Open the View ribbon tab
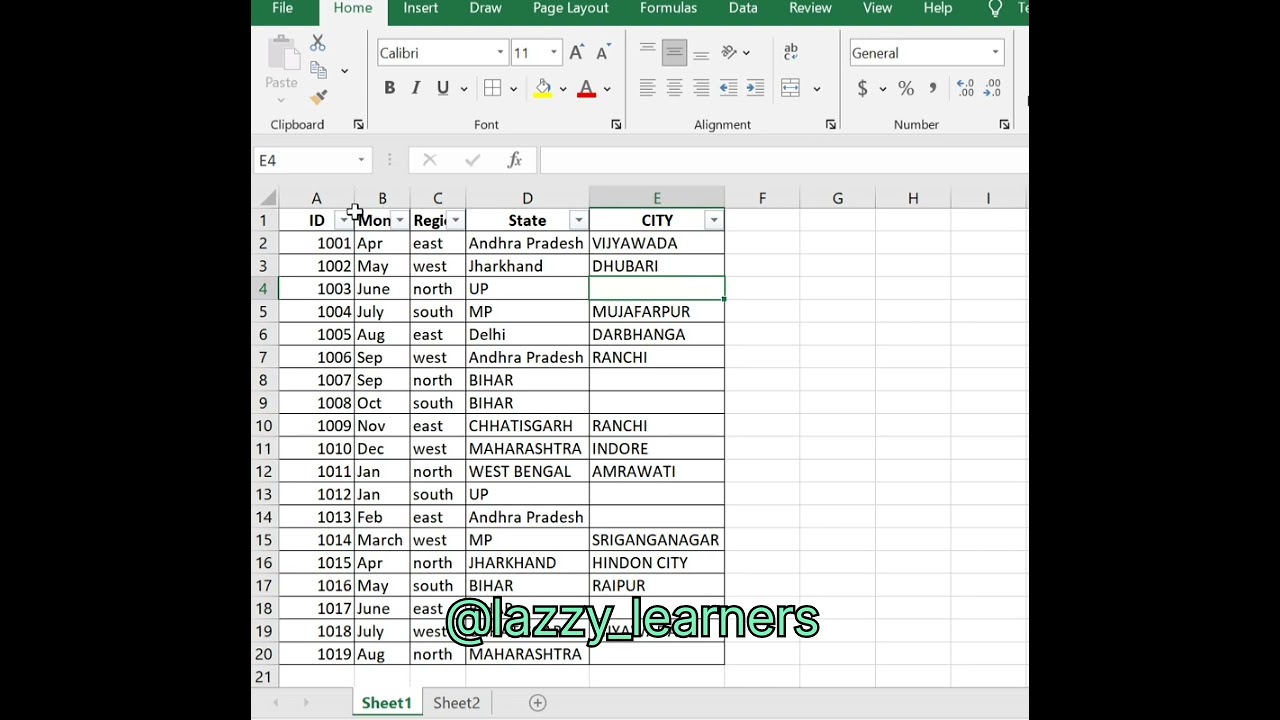The width and height of the screenshot is (1280, 720). click(x=877, y=8)
